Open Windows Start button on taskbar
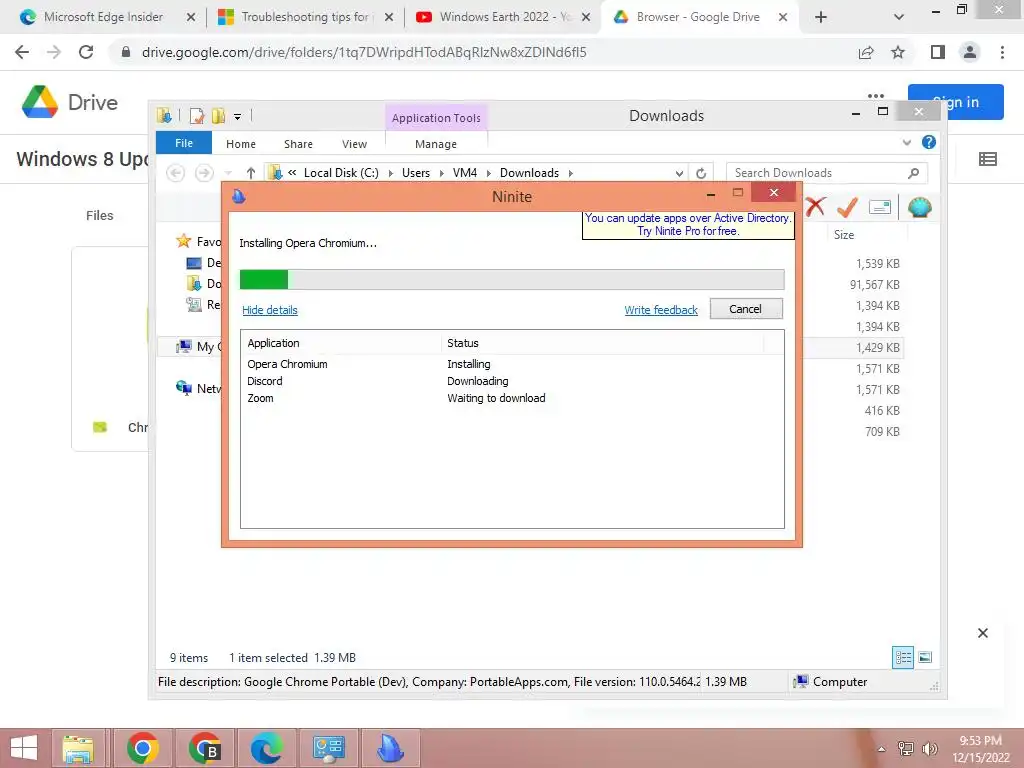This screenshot has height=768, width=1024. 24,748
